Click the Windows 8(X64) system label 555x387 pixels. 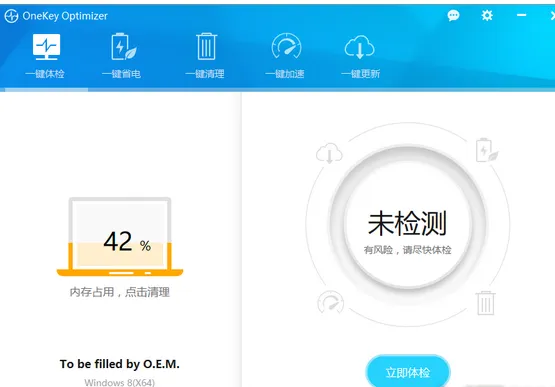coord(120,383)
